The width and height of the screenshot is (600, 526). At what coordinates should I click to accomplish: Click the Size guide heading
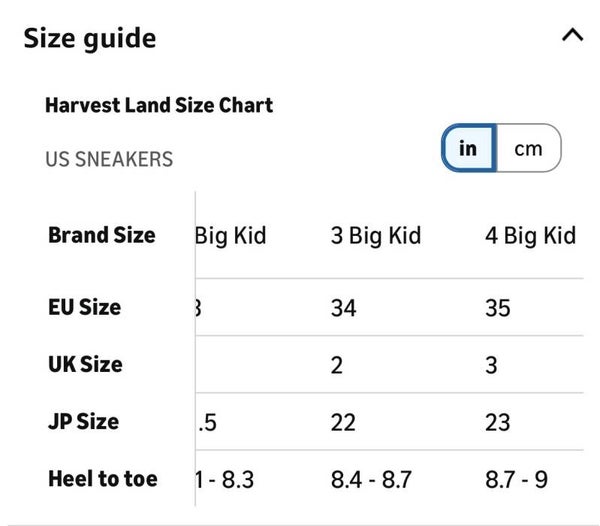click(x=90, y=38)
